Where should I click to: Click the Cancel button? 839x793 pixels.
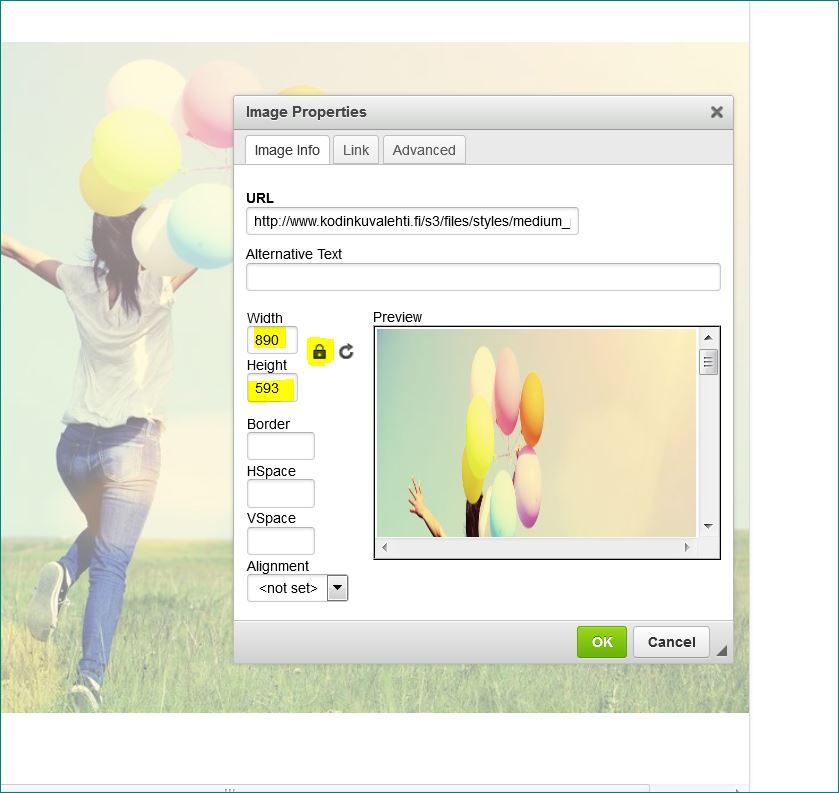671,642
